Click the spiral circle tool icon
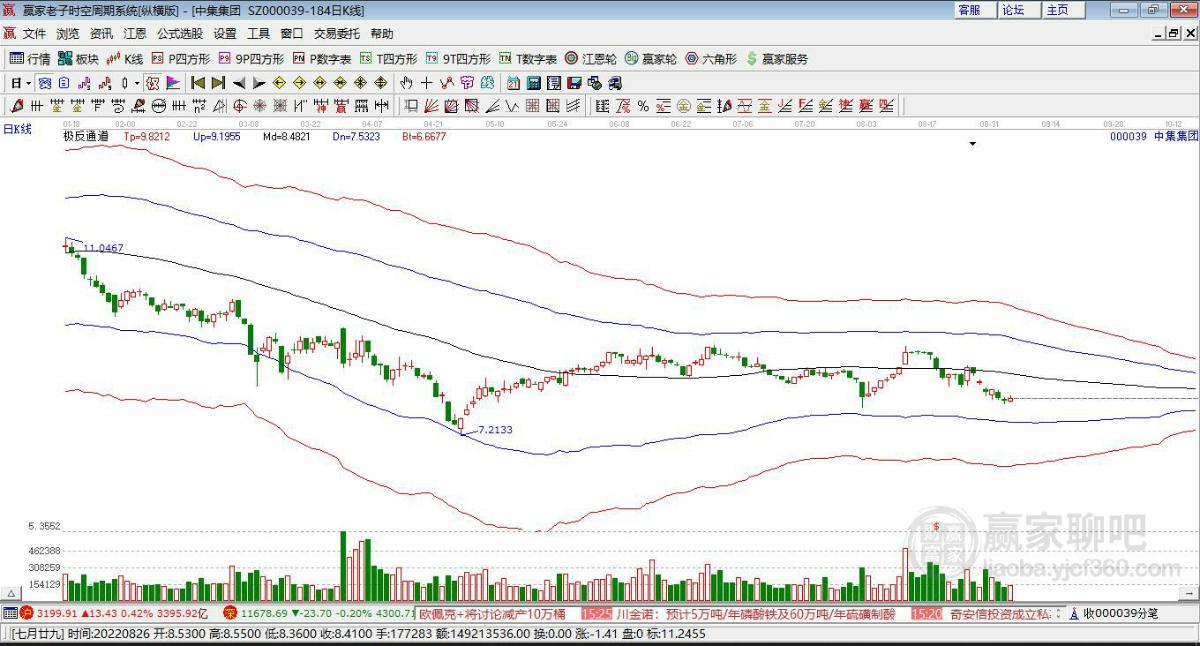 point(240,105)
